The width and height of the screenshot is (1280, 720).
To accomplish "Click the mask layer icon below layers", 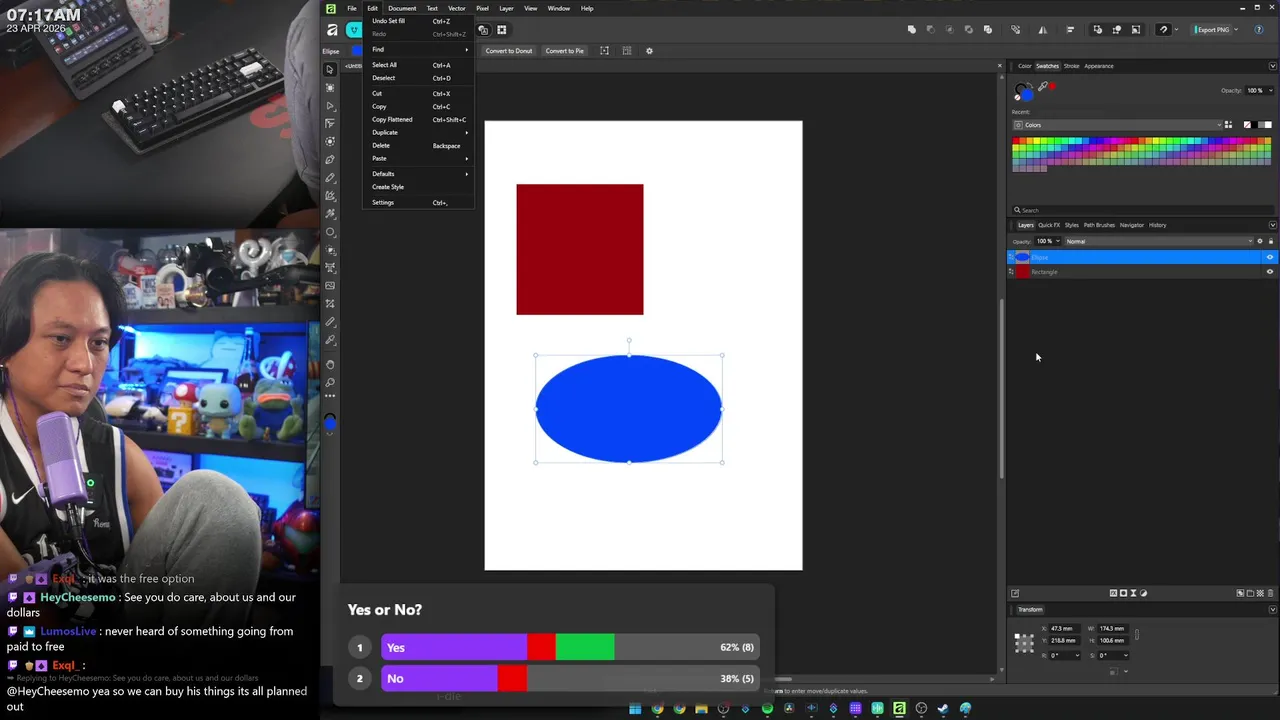I will tap(1123, 593).
